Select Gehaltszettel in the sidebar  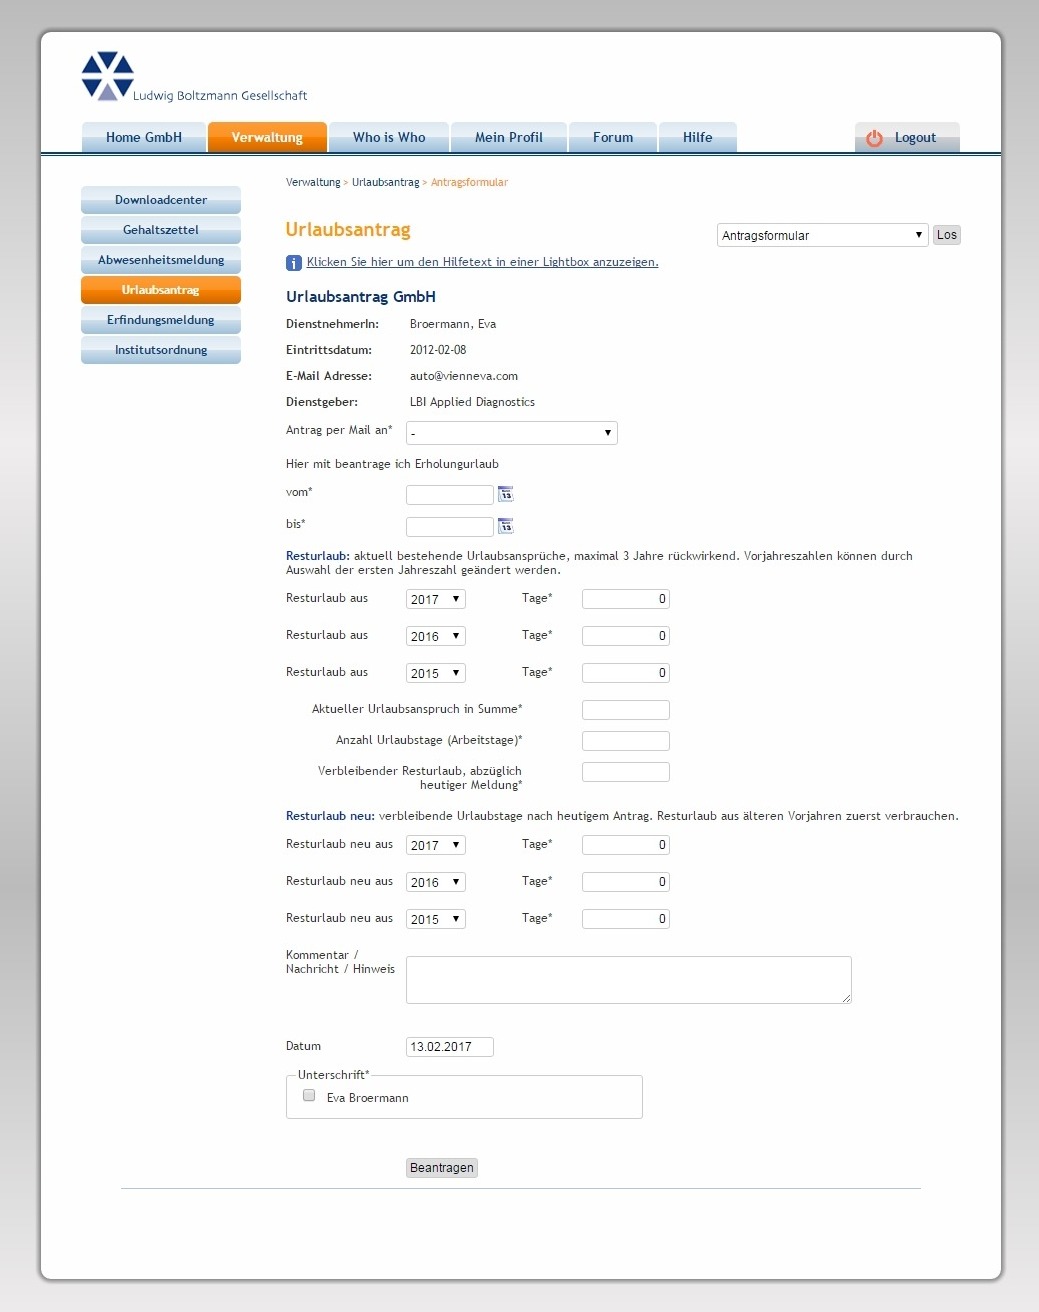(x=160, y=230)
